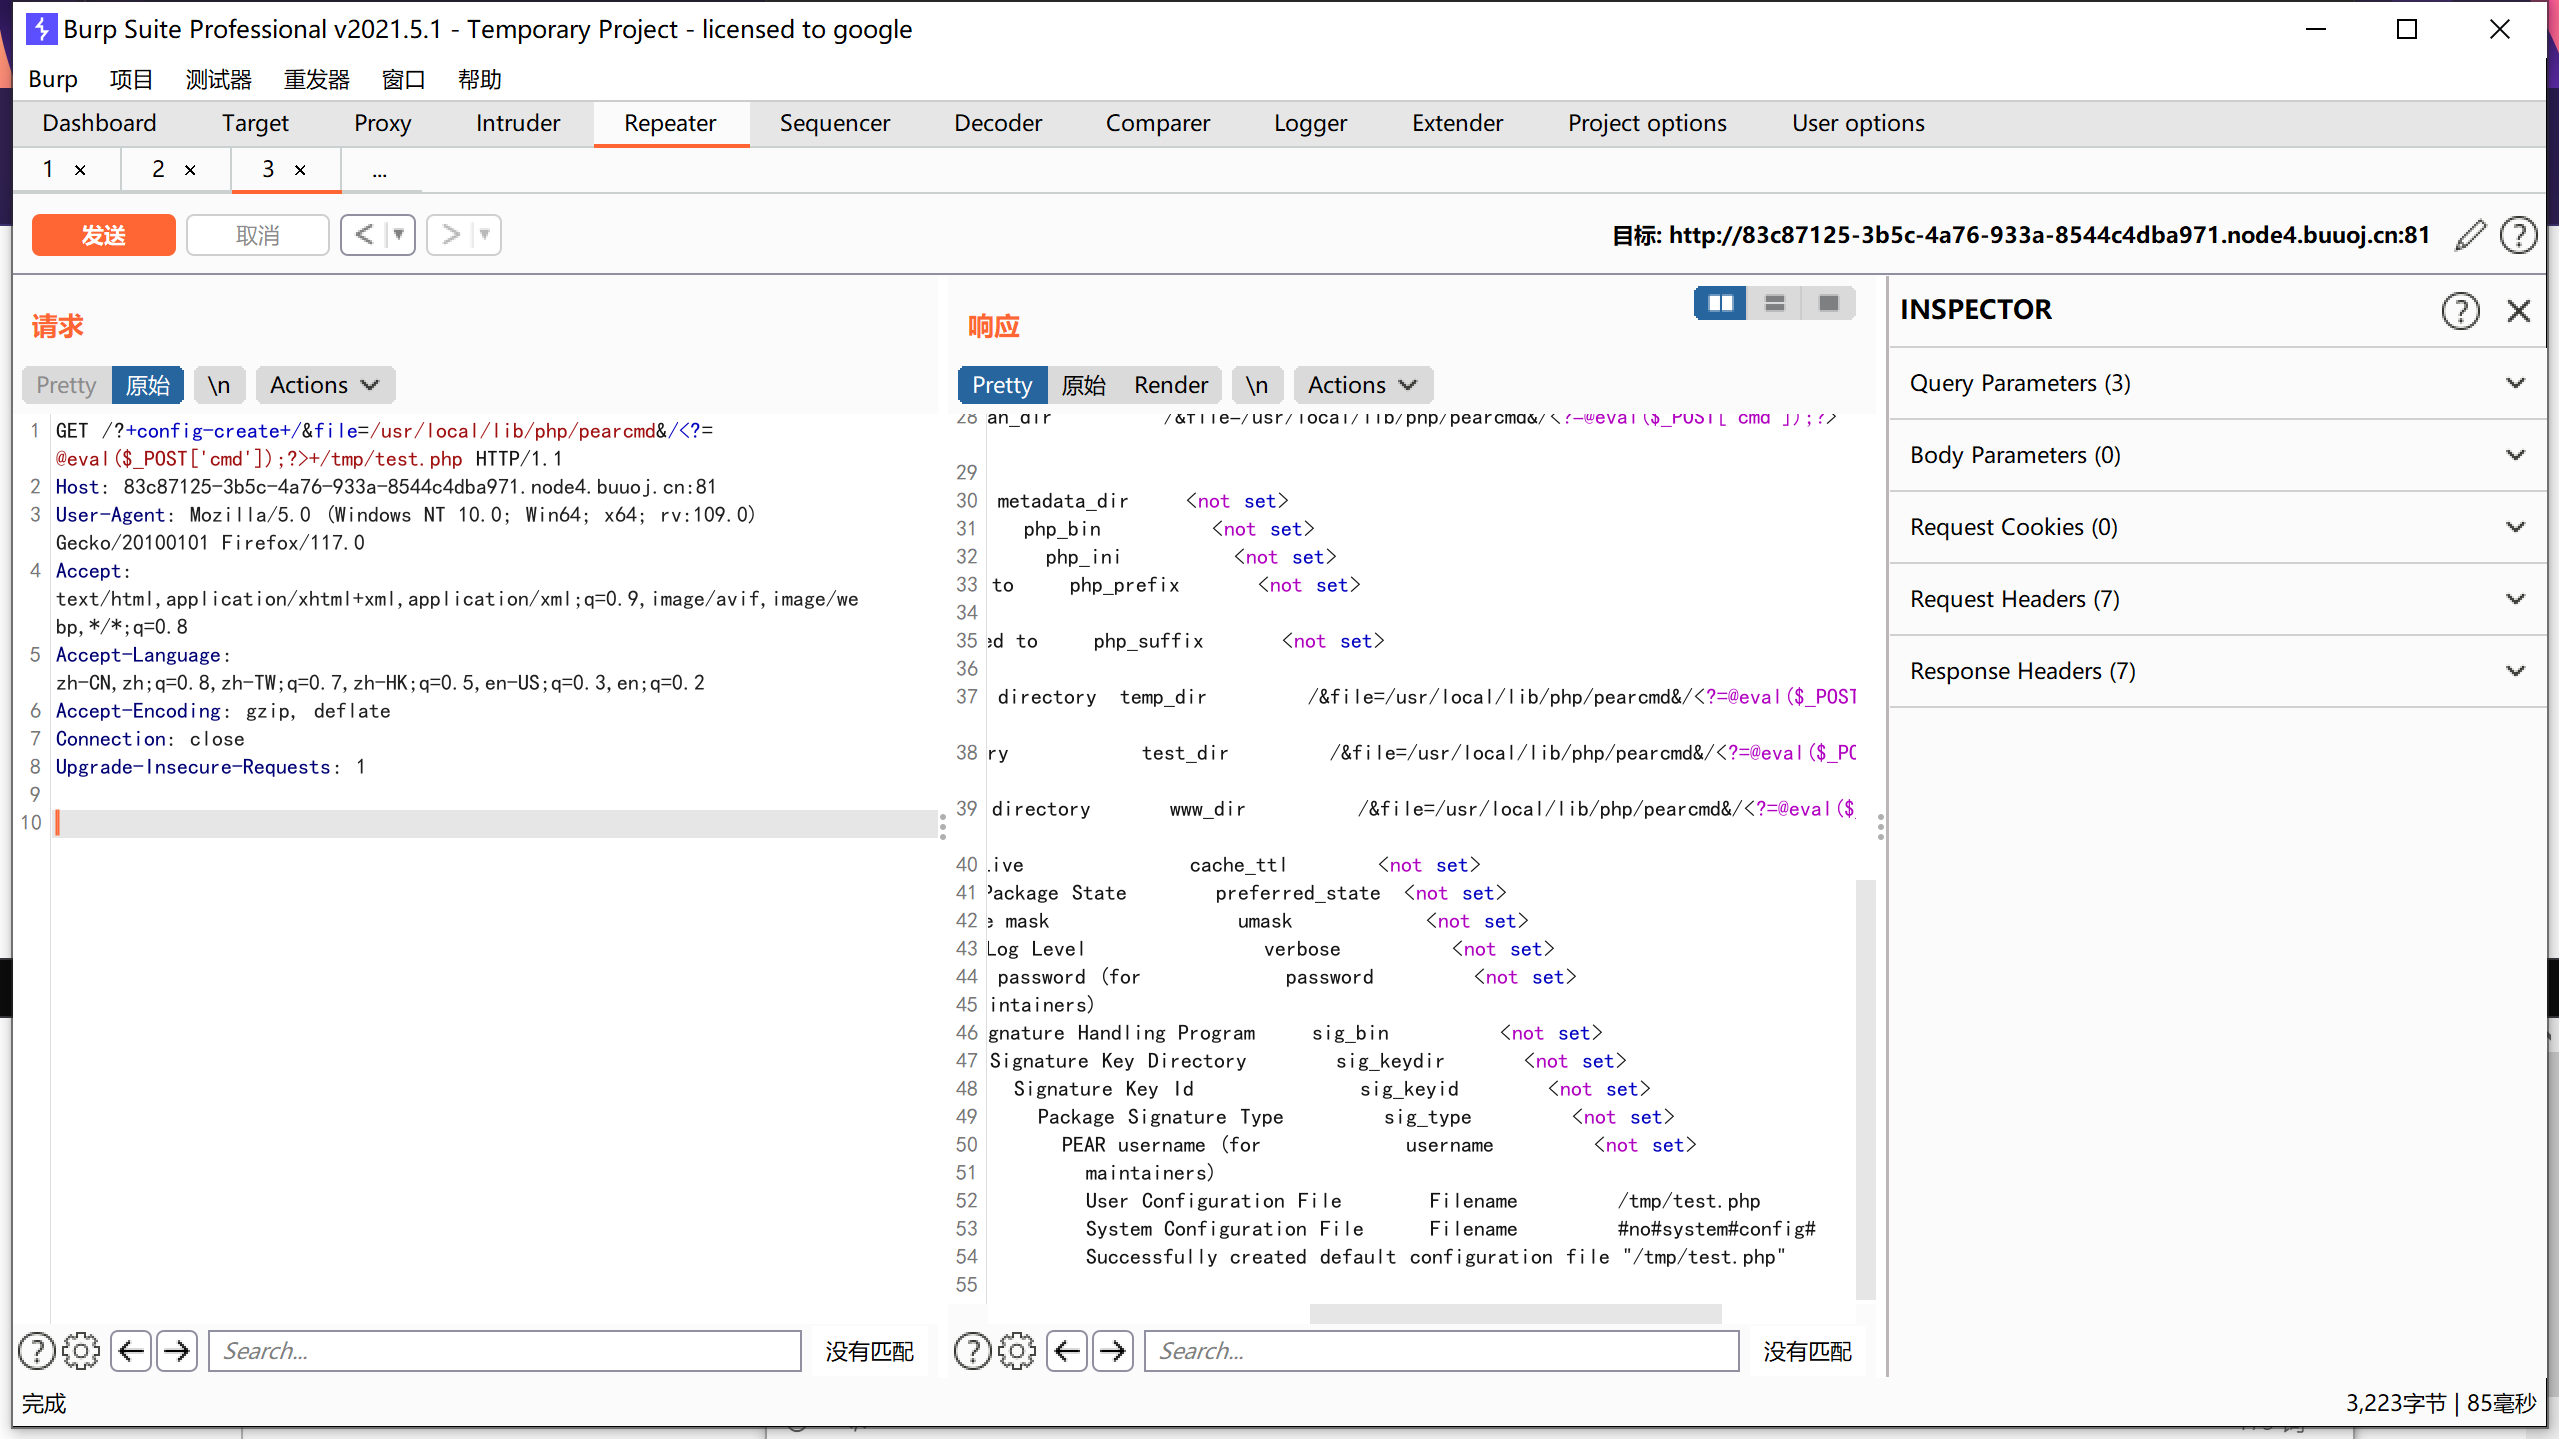Expand Query Parameters (3) section
This screenshot has width=2559, height=1439.
pyautogui.click(x=2218, y=383)
